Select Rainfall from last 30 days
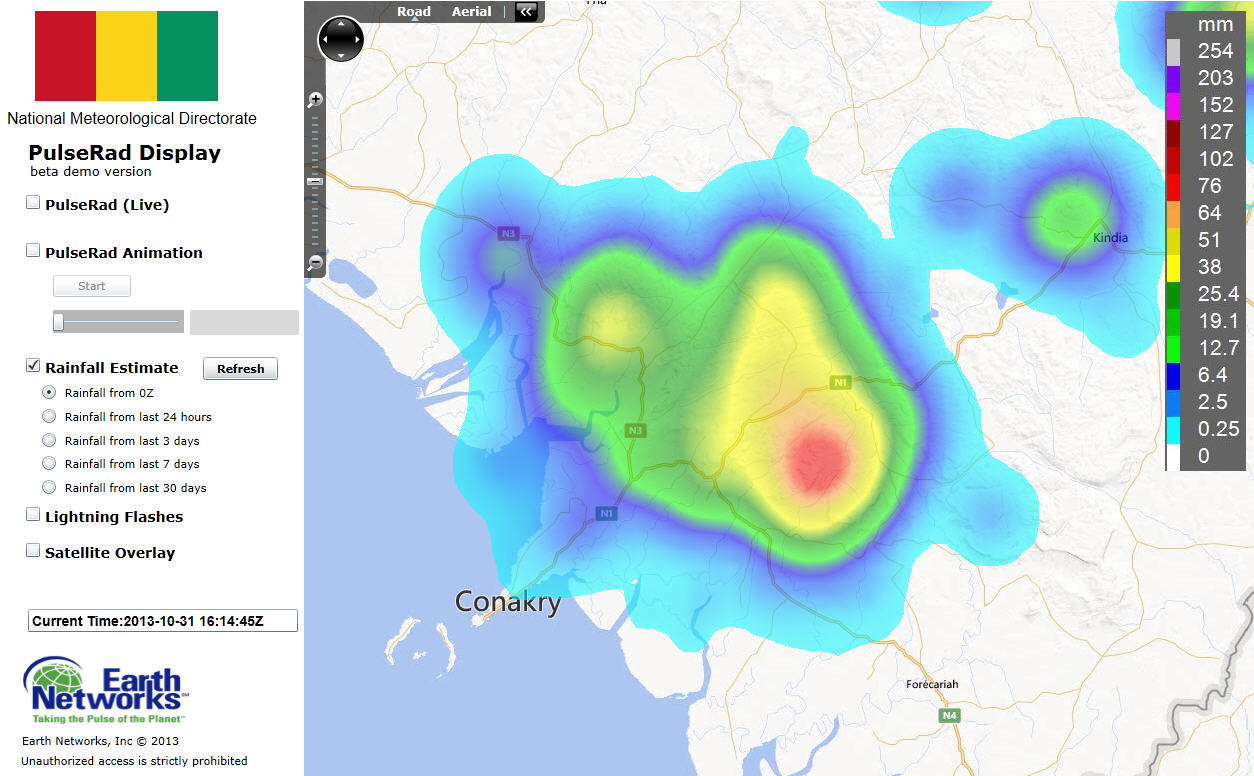 [x=49, y=487]
